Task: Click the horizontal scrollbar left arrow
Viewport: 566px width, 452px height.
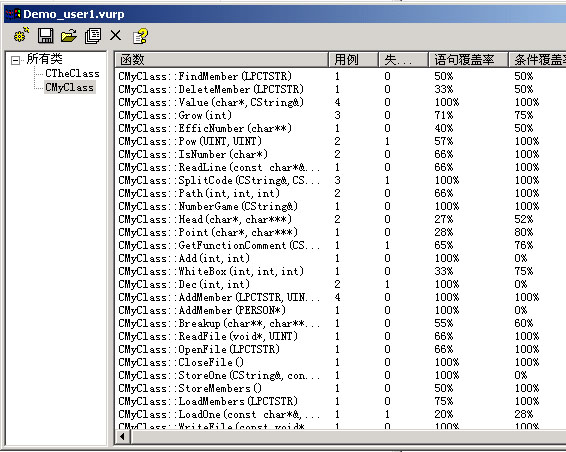Action: tap(122, 437)
